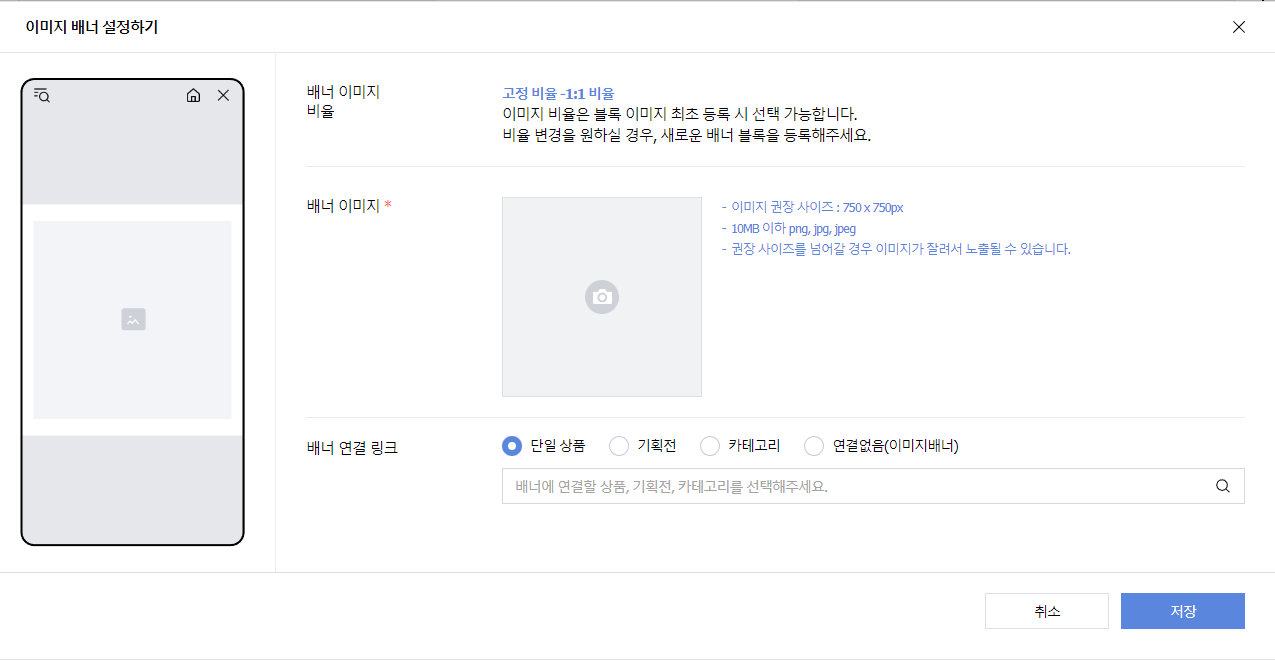The image size is (1275, 660).
Task: Click the 저장 button
Action: pyautogui.click(x=1183, y=611)
